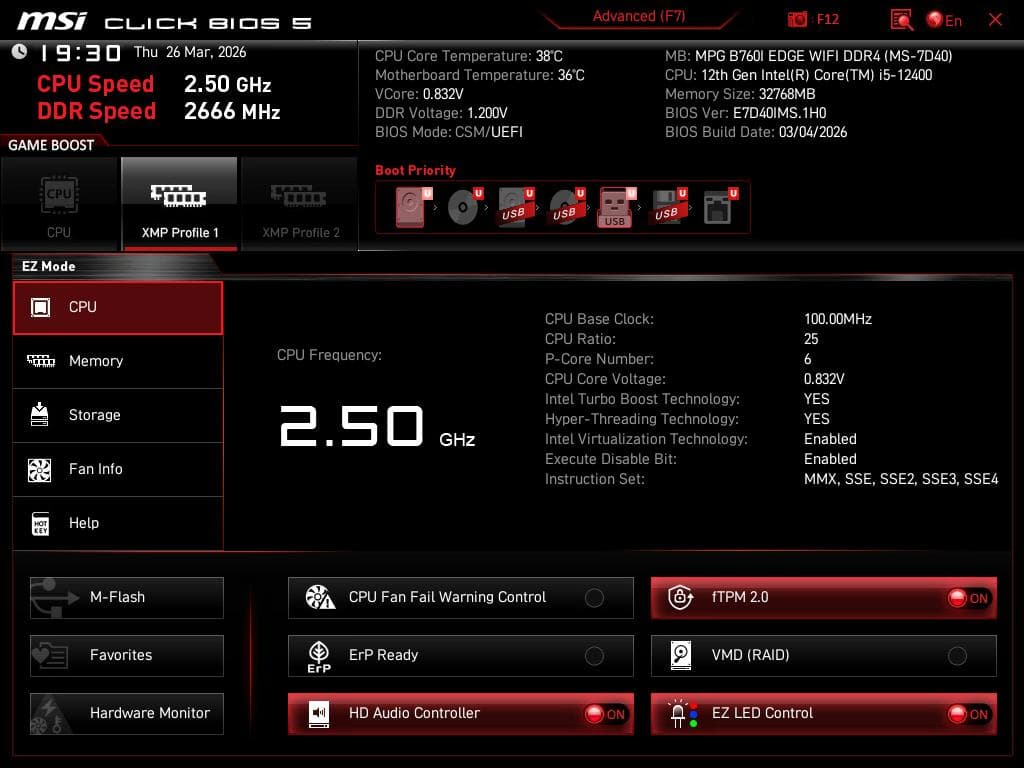The image size is (1024, 768).
Task: Open the Help section
Action: click(x=118, y=523)
